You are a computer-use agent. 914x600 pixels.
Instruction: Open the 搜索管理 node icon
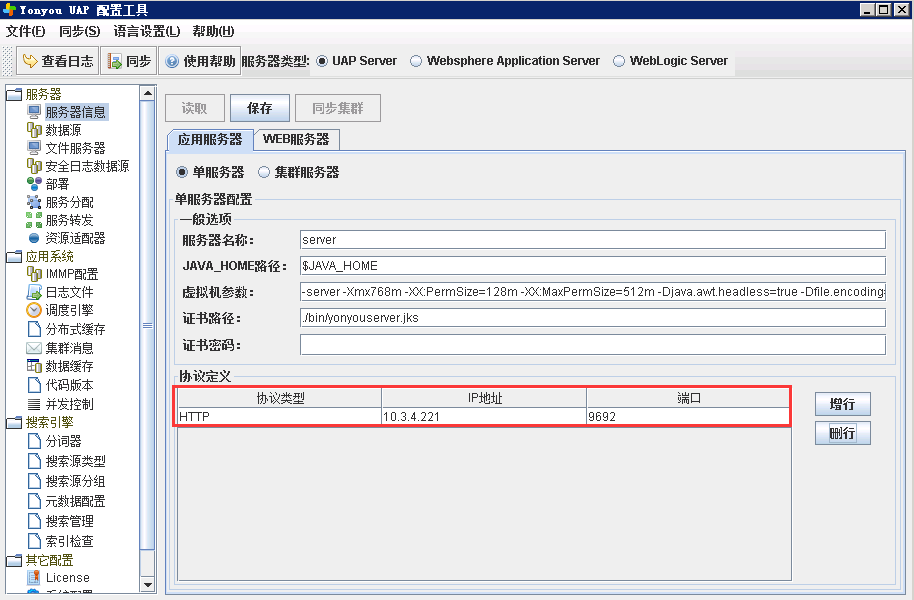click(x=34, y=521)
